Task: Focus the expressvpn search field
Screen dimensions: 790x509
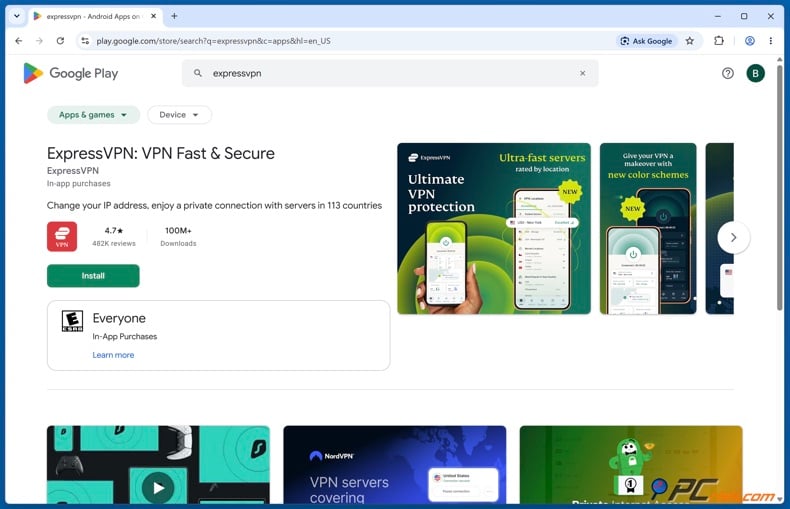Action: [x=390, y=74]
